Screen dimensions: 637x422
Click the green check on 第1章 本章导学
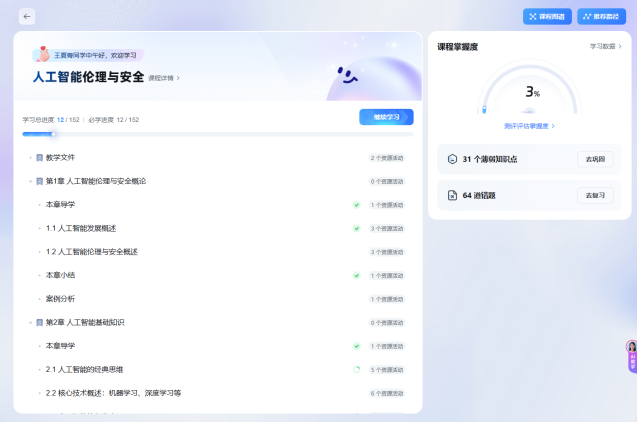tap(357, 205)
